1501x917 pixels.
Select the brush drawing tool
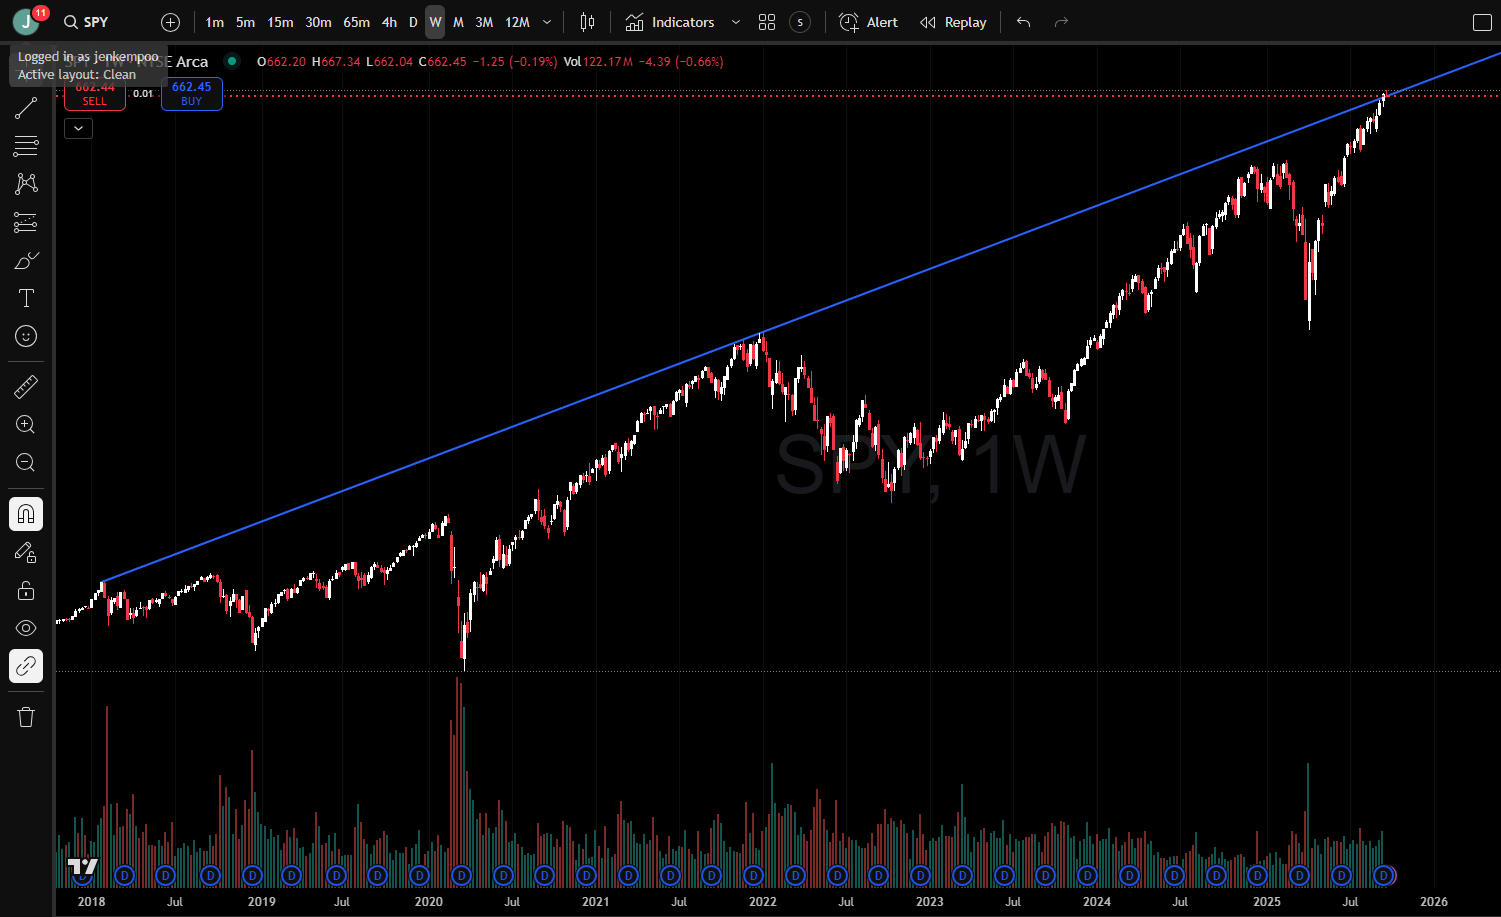[26, 261]
